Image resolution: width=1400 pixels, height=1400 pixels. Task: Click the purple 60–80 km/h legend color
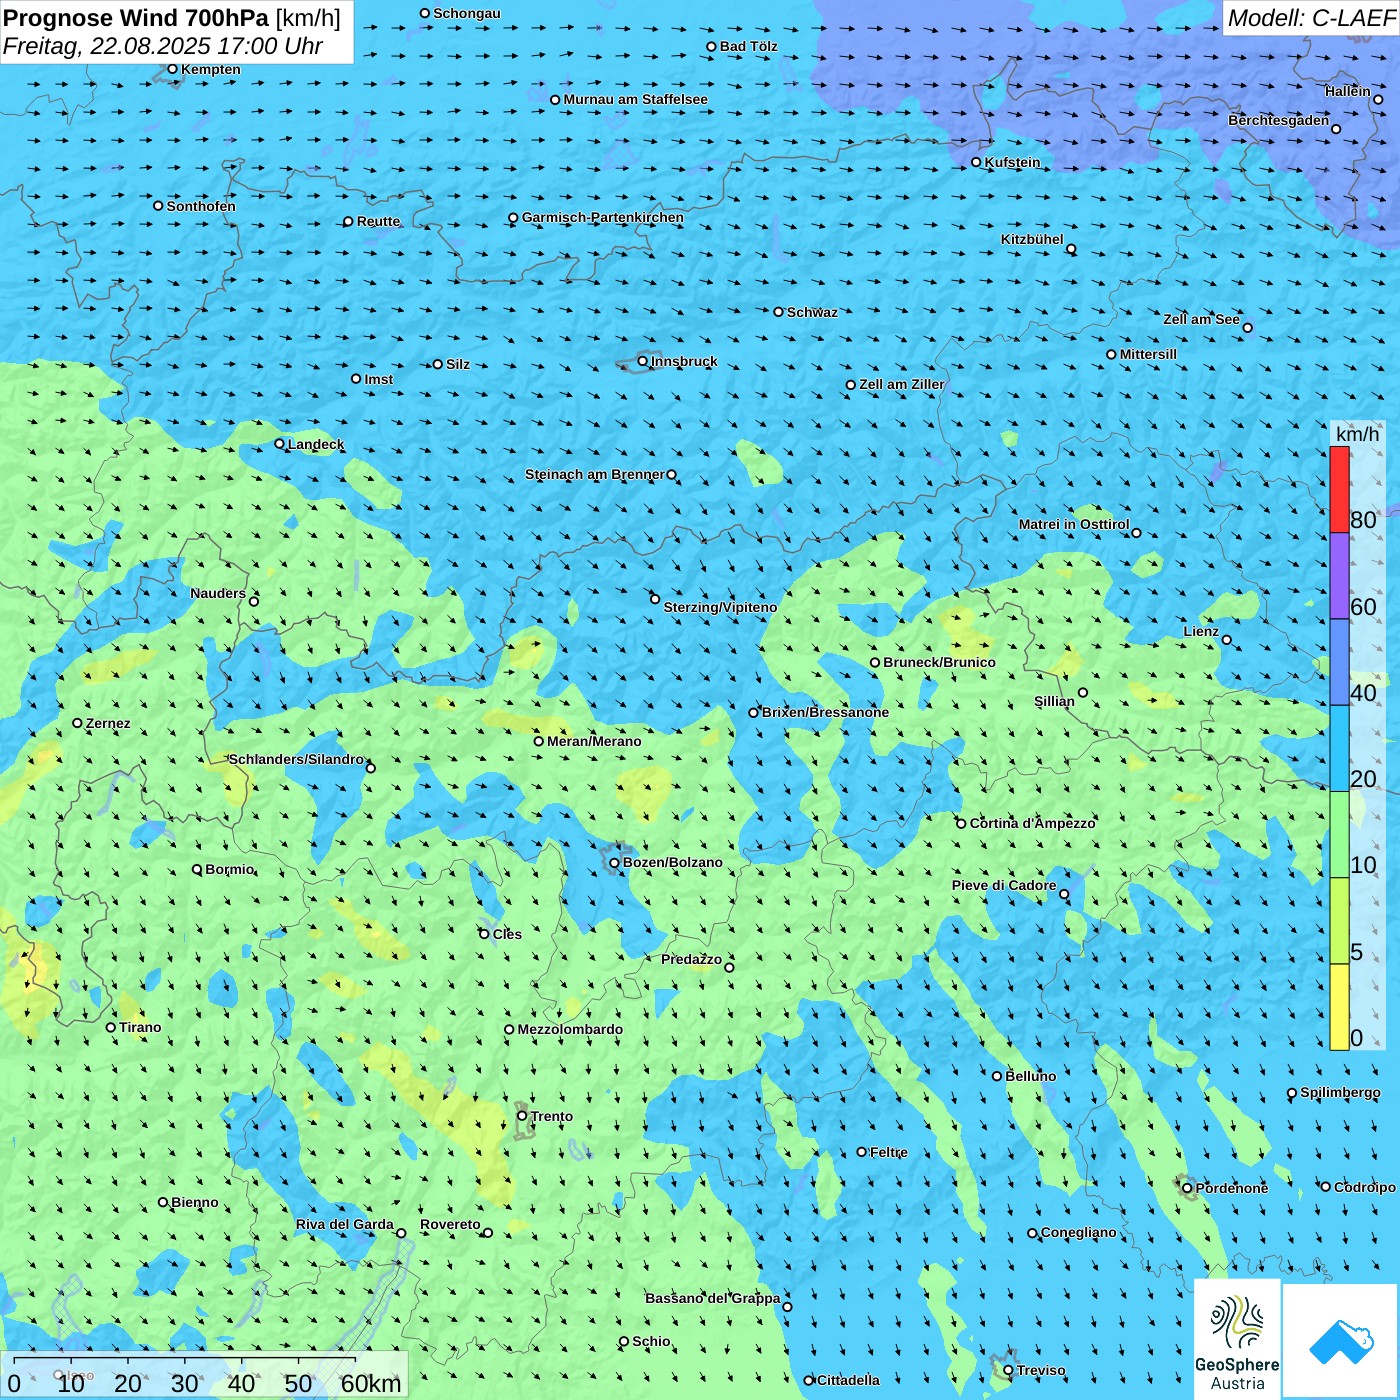click(x=1339, y=576)
